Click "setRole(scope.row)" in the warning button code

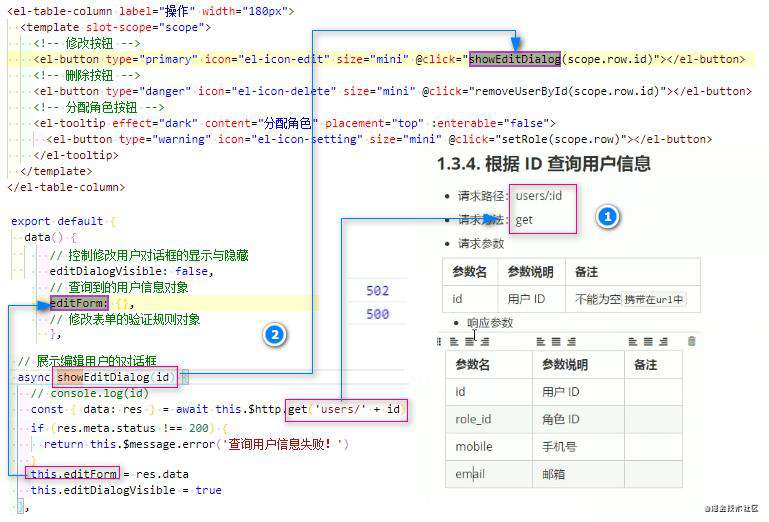564,139
